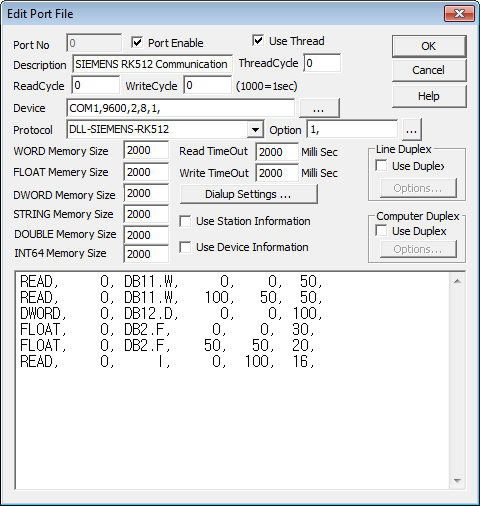
Task: Click the Port No field
Action: pos(94,43)
